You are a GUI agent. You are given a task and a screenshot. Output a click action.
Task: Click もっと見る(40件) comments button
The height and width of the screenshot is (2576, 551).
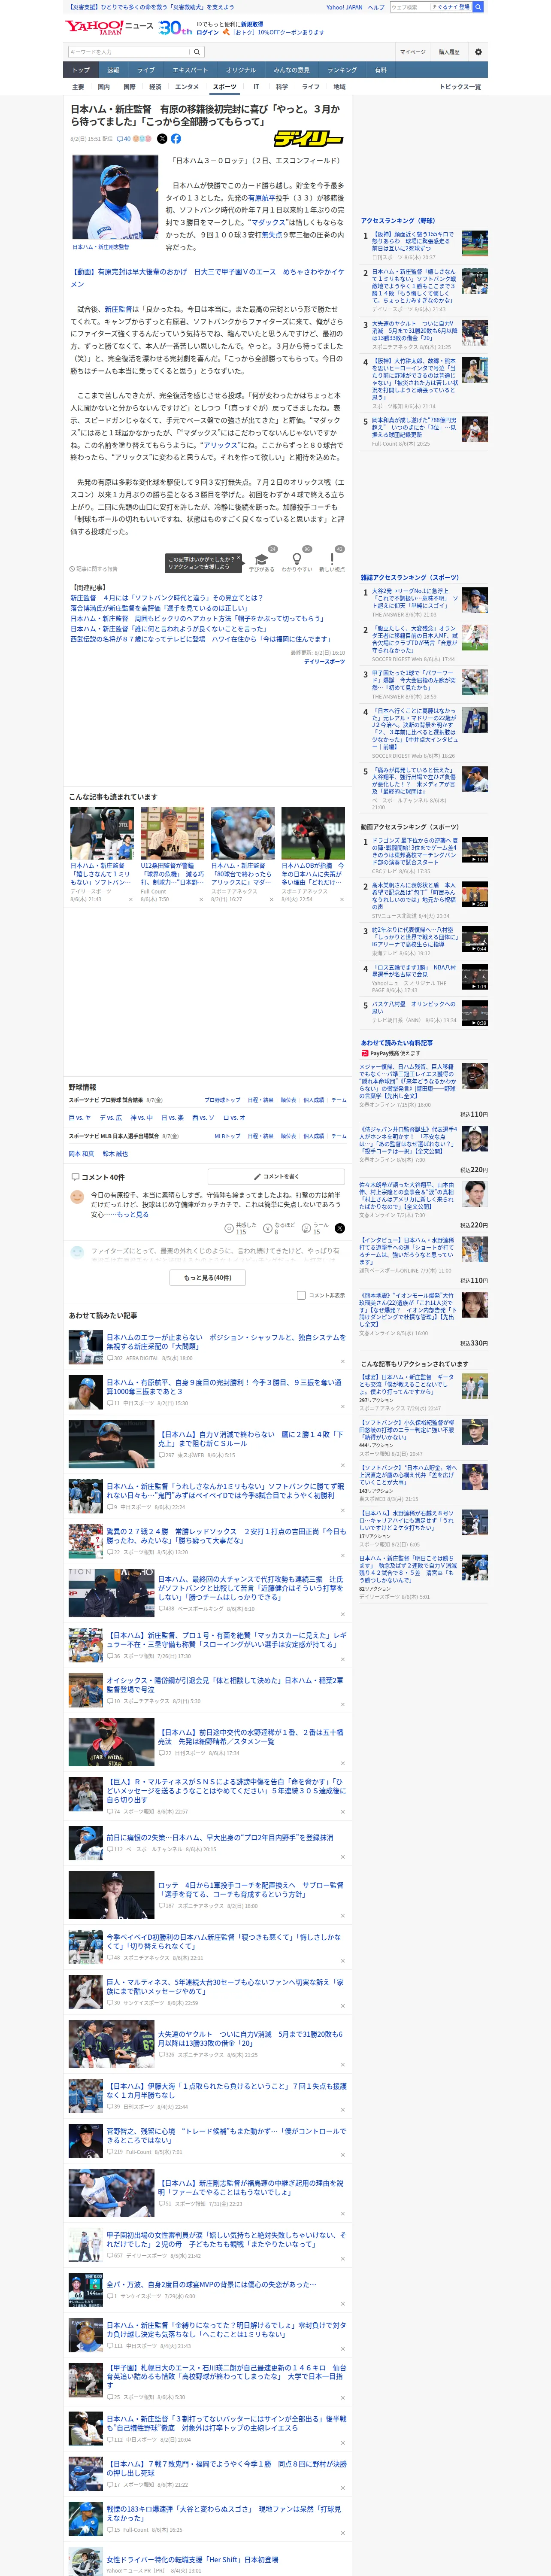pos(208,1278)
